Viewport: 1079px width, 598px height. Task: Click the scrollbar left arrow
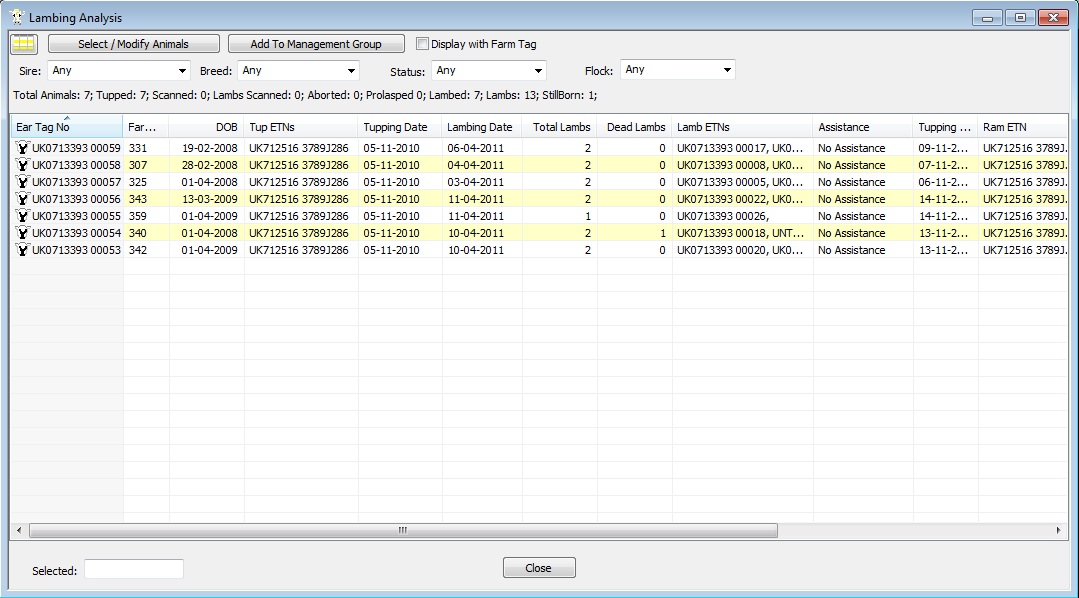(x=19, y=531)
